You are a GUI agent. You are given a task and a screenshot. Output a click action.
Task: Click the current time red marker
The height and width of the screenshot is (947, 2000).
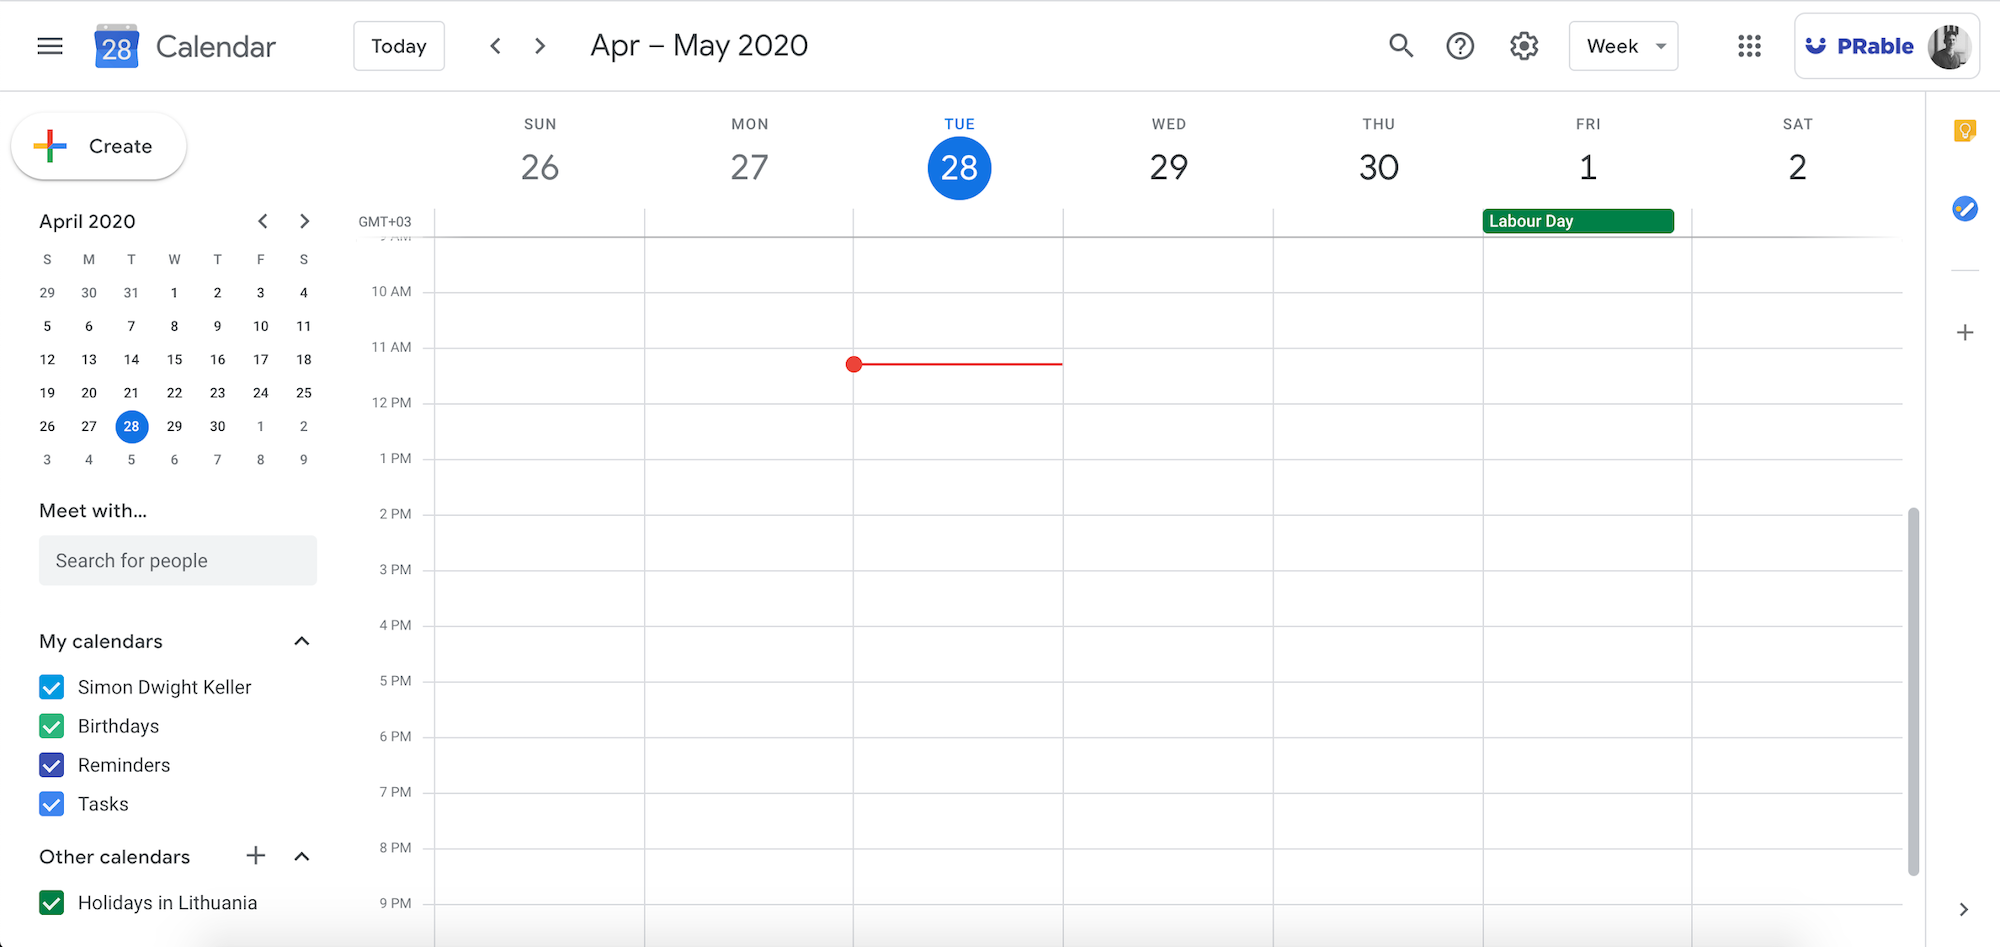(x=853, y=364)
